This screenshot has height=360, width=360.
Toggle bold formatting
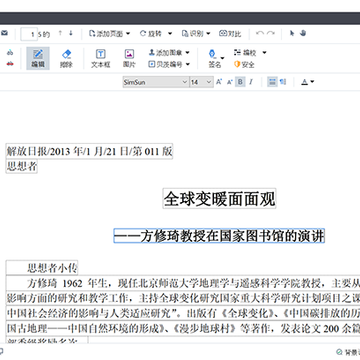tap(240, 82)
